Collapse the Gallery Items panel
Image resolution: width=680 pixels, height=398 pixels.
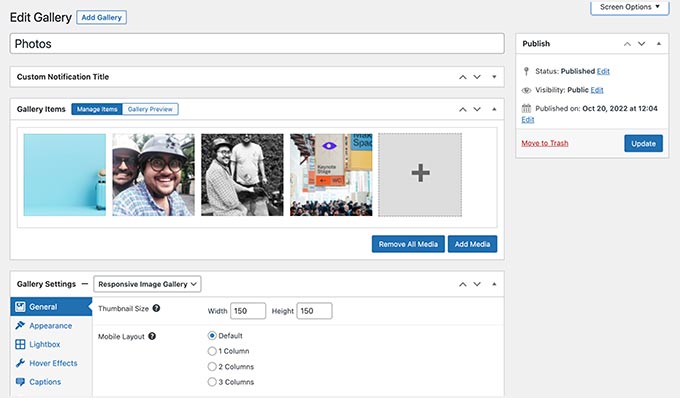494,109
